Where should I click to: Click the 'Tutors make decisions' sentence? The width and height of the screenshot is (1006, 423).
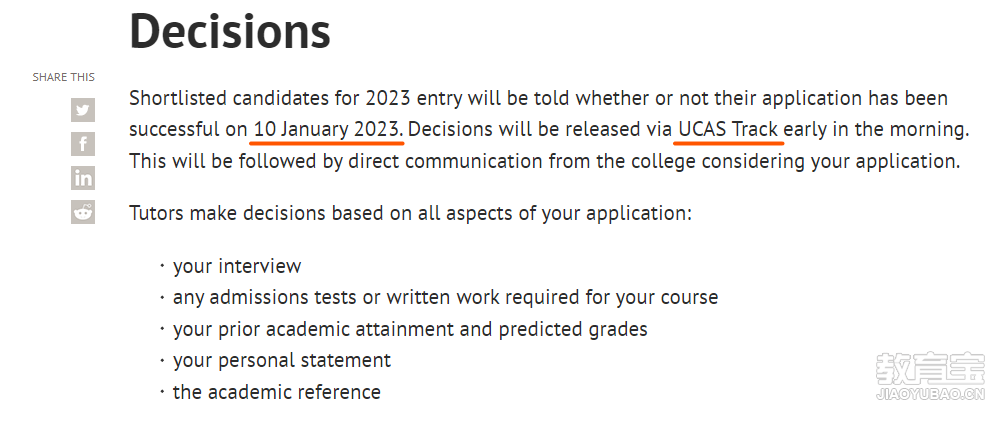(x=411, y=213)
